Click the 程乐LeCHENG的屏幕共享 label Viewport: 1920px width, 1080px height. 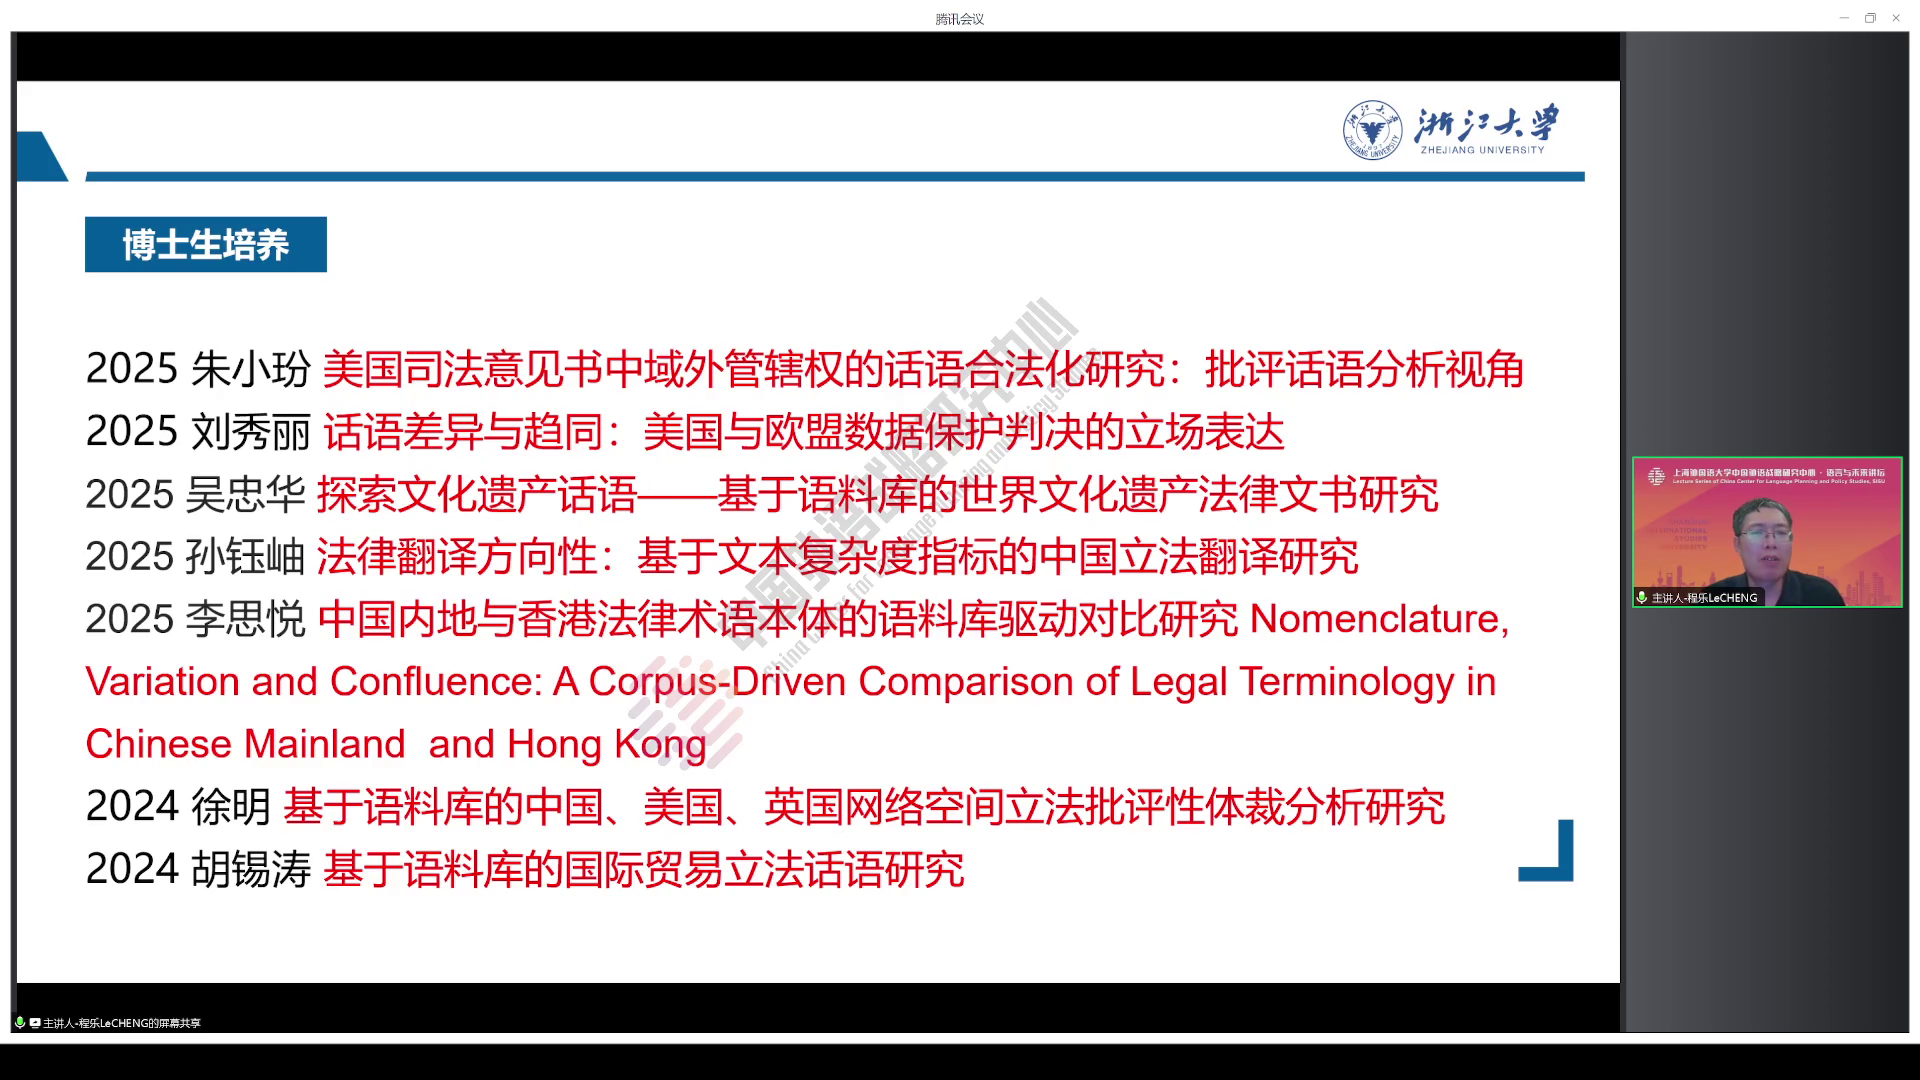click(x=122, y=1023)
